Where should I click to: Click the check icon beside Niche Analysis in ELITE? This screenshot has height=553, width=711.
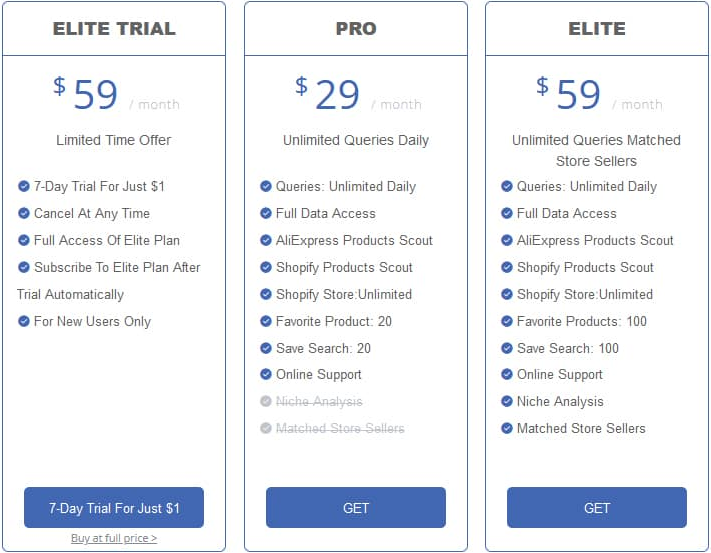tap(506, 401)
